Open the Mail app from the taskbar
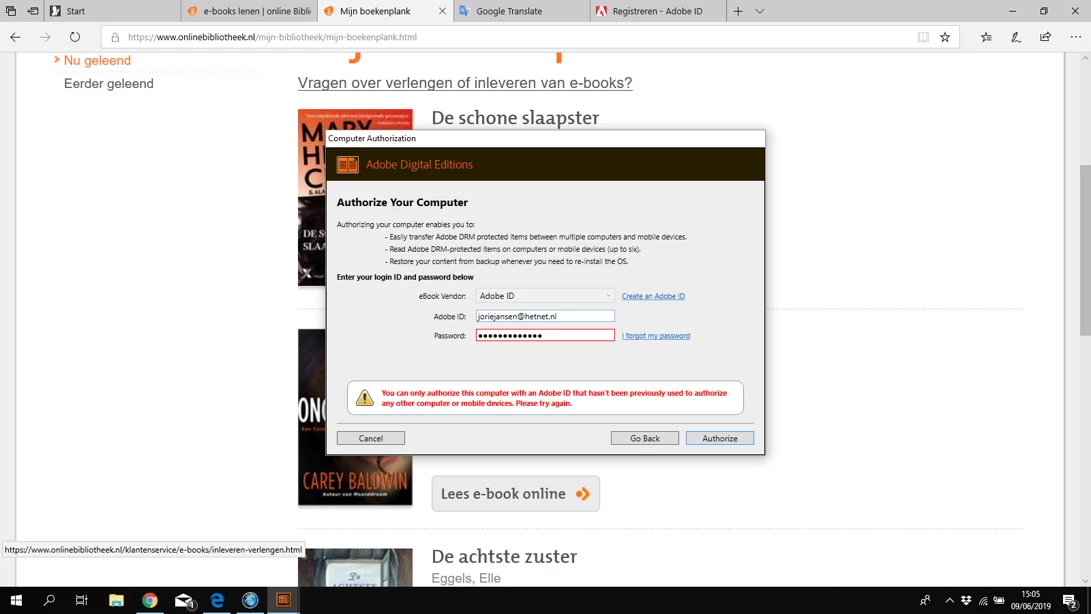Viewport: 1091px width, 614px height. (x=184, y=600)
